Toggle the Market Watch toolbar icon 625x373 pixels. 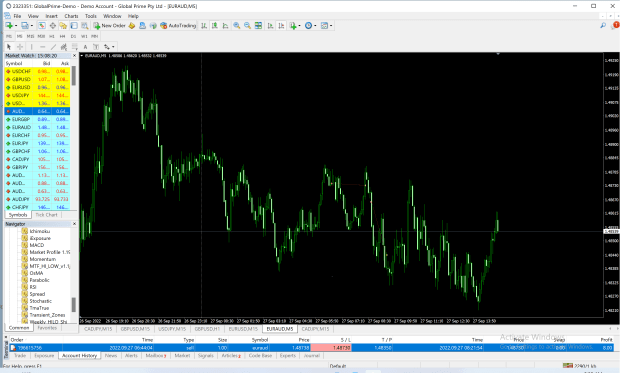[x=42, y=26]
